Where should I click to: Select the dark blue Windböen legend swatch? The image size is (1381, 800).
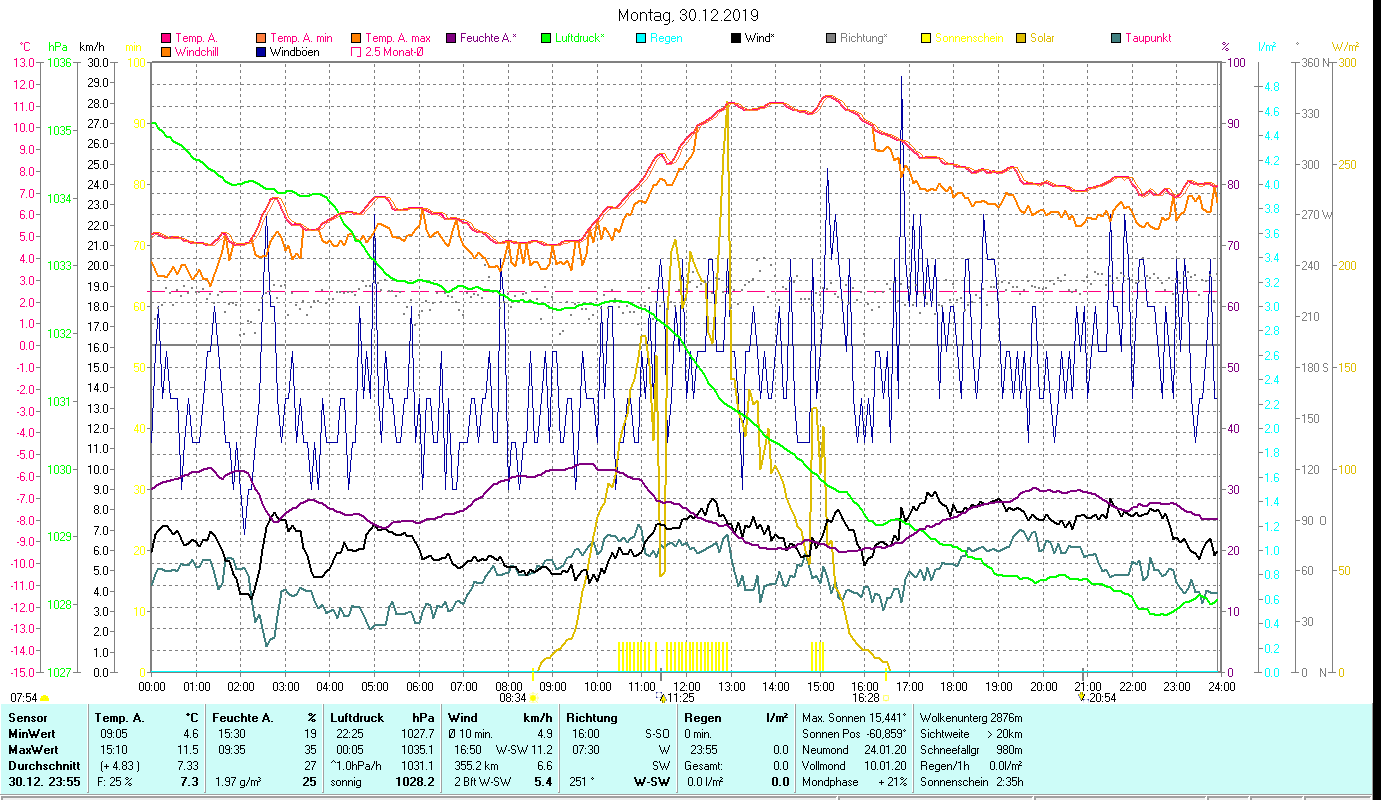point(262,52)
